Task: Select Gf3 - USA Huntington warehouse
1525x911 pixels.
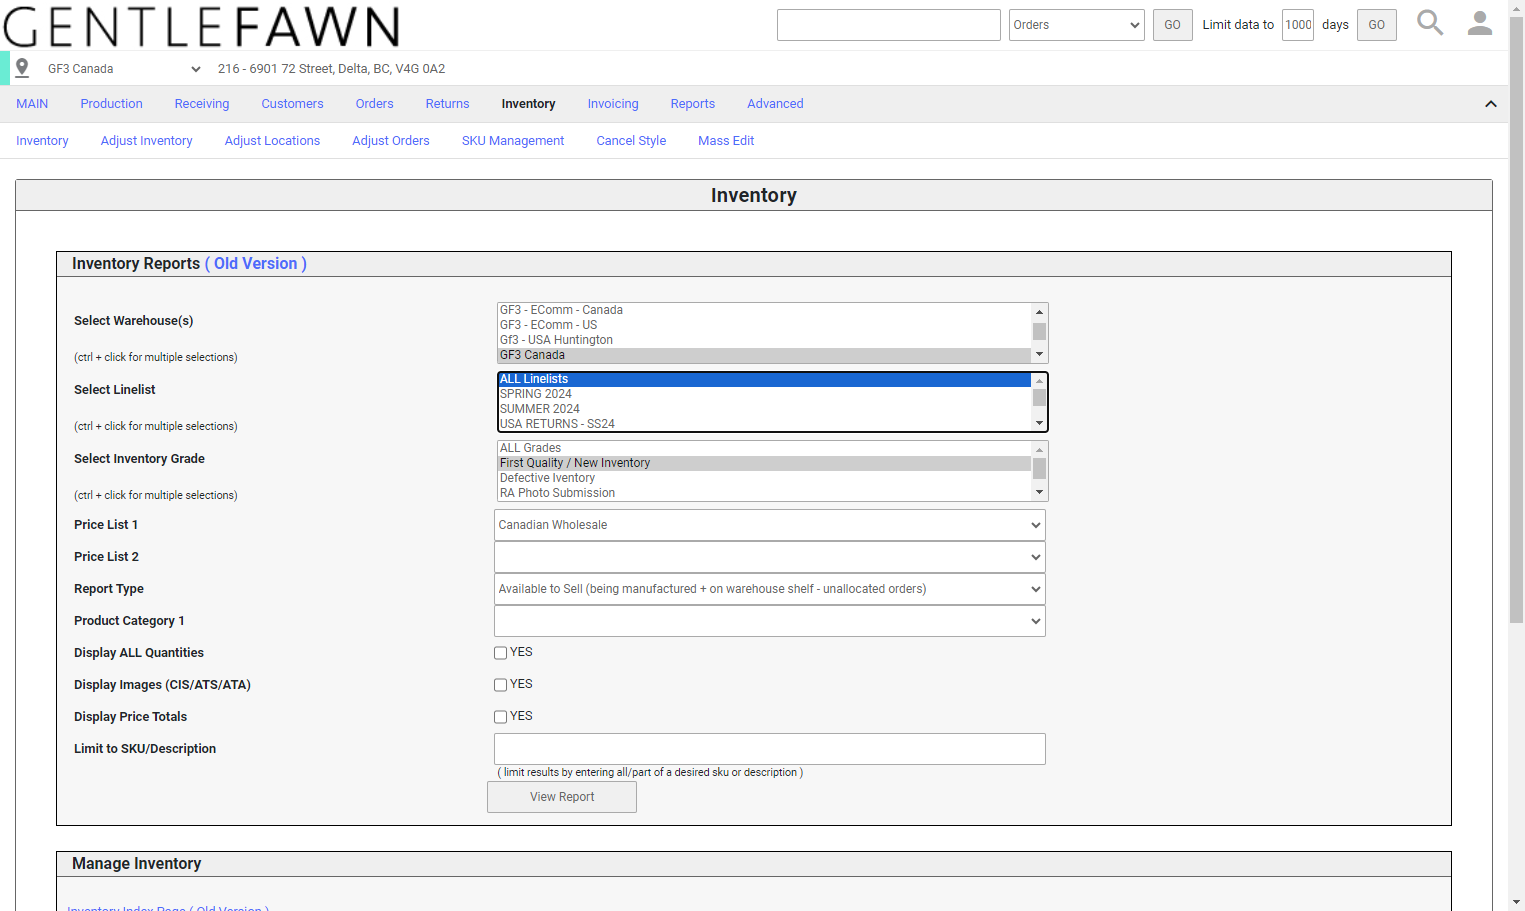Action: (x=764, y=340)
